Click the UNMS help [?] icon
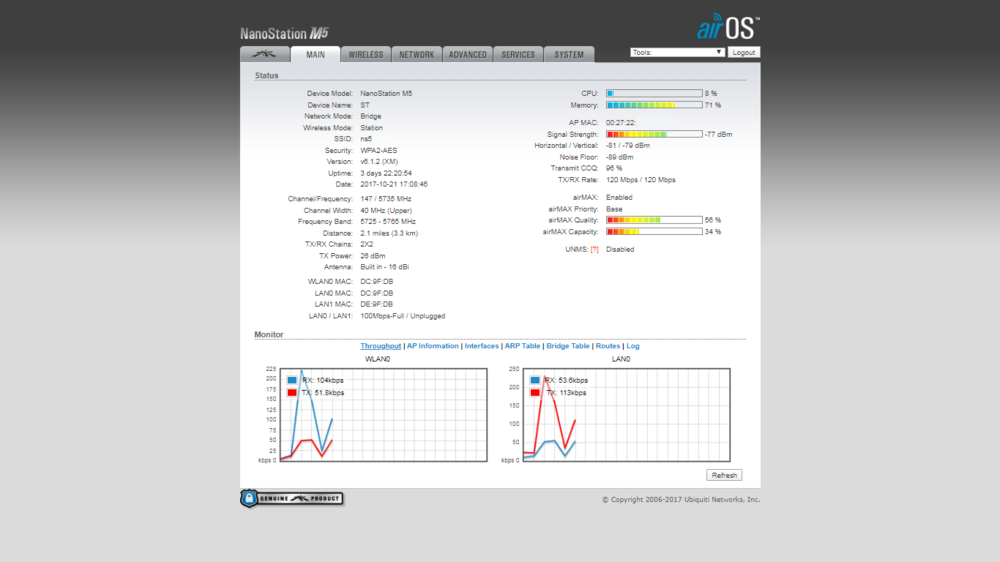Viewport: 1000px width, 562px height. click(594, 250)
